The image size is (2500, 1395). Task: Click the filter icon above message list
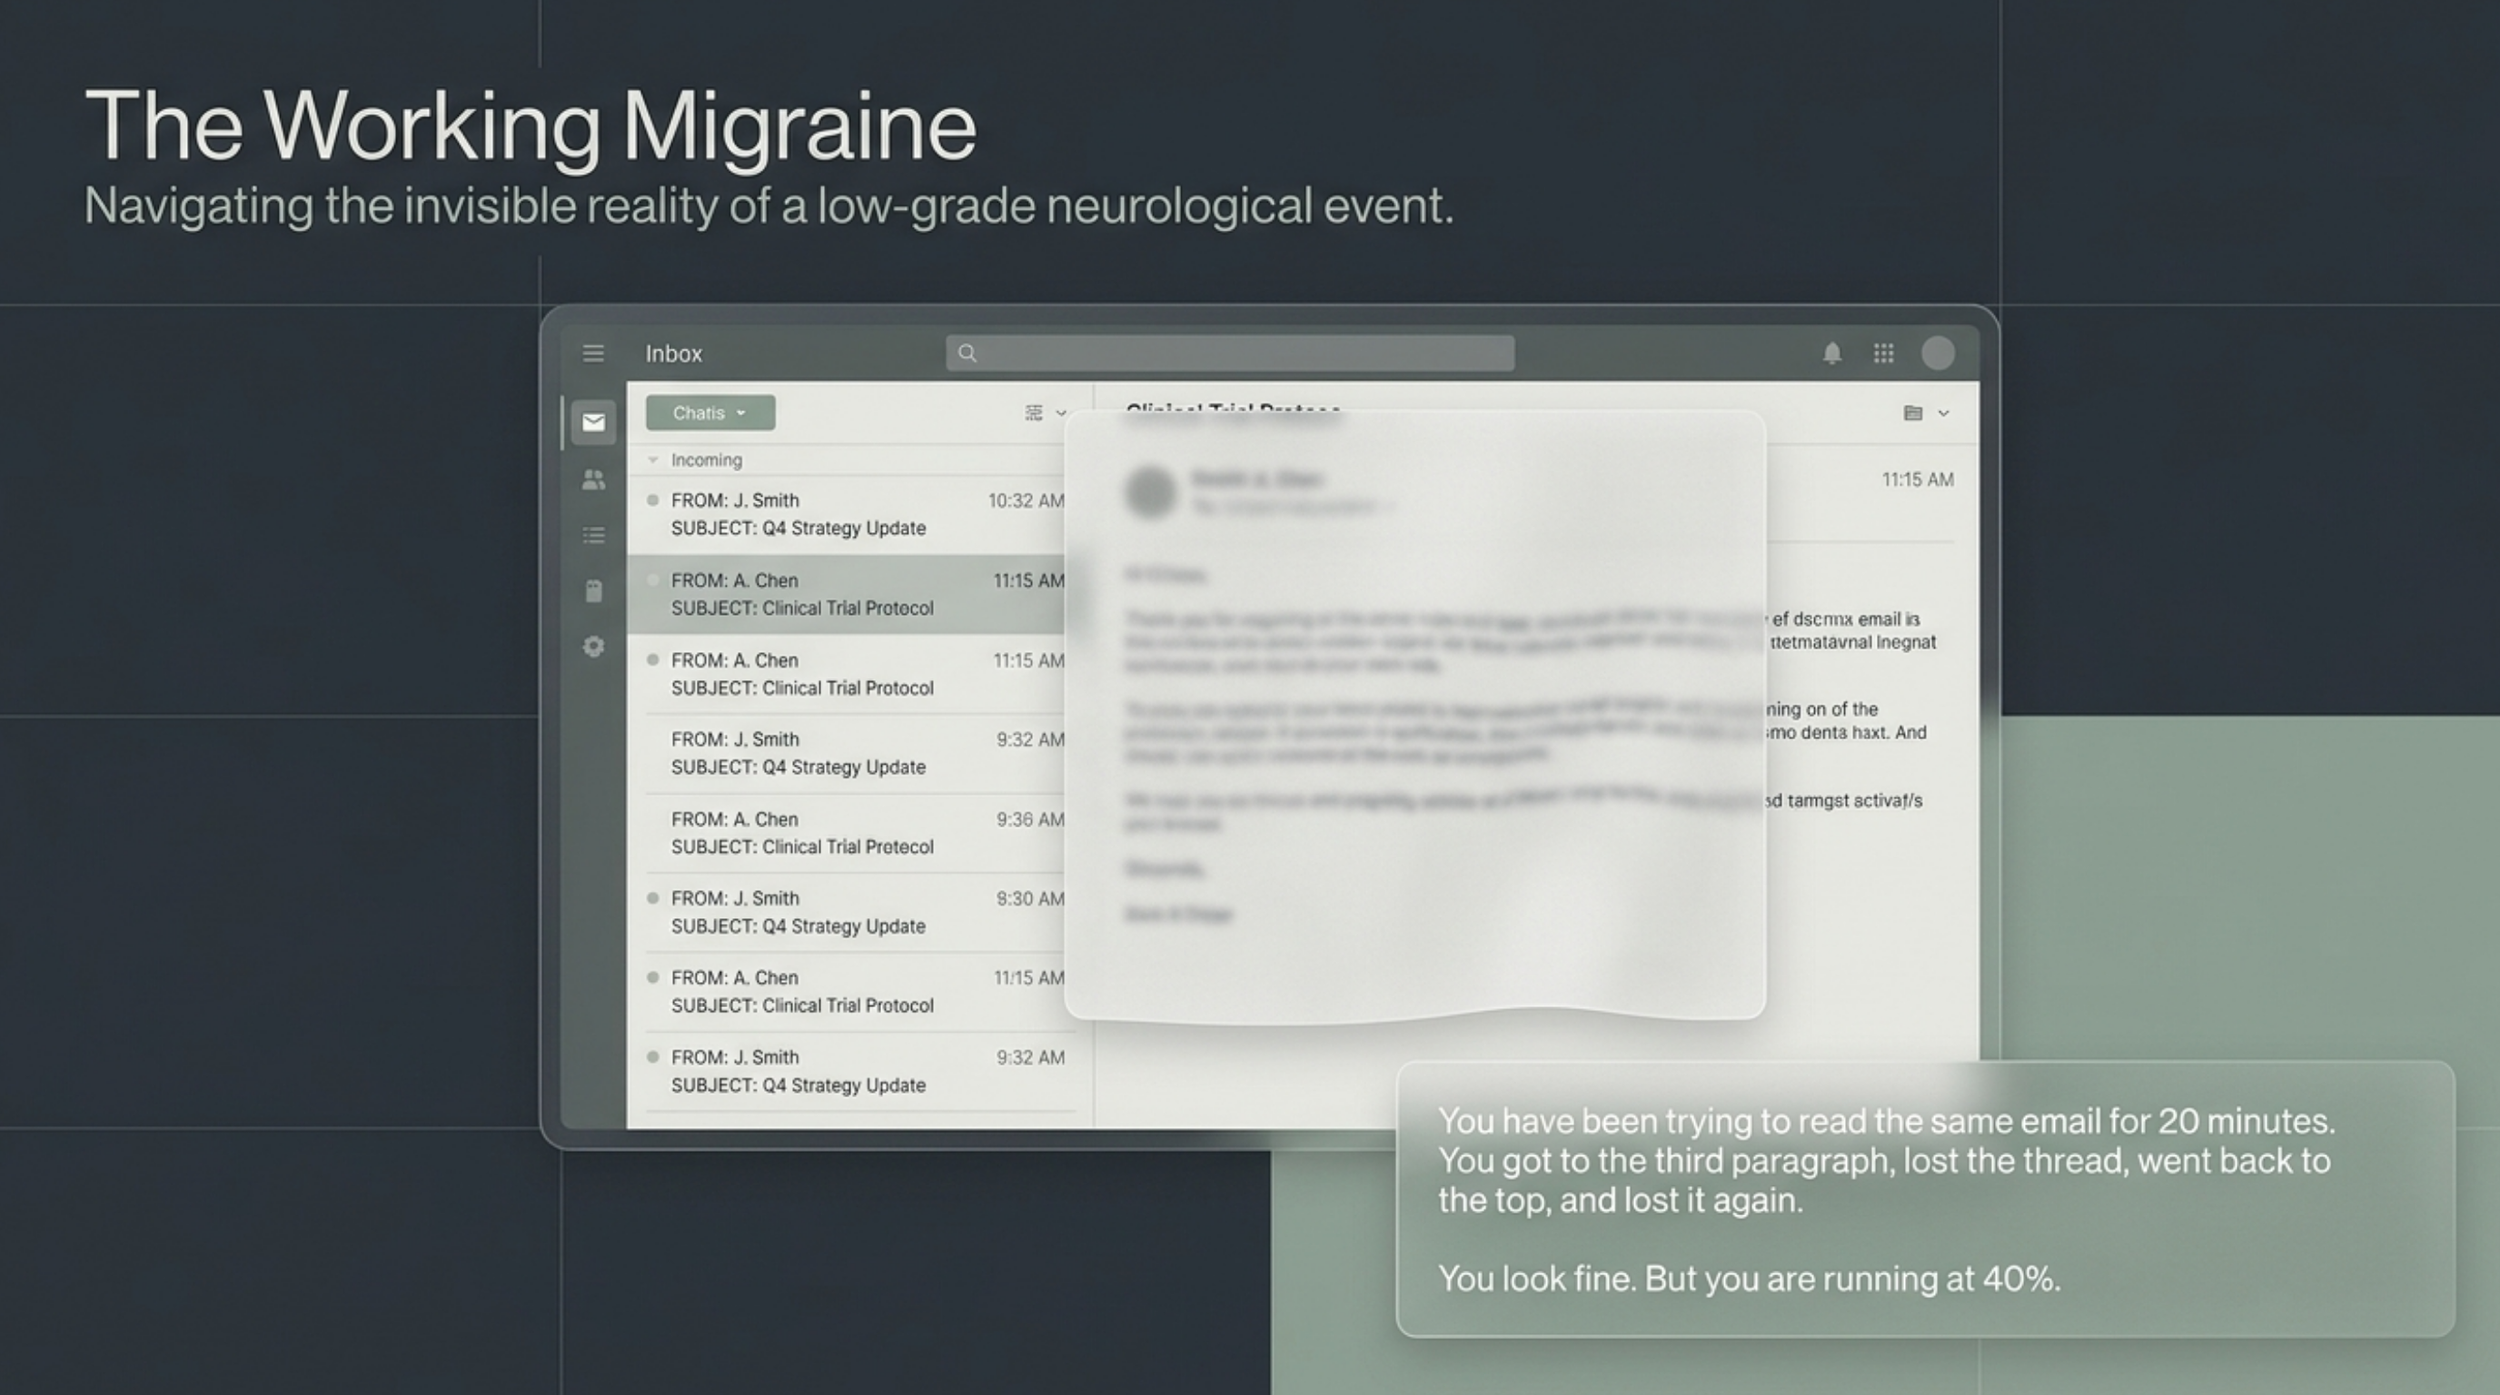coord(1034,413)
